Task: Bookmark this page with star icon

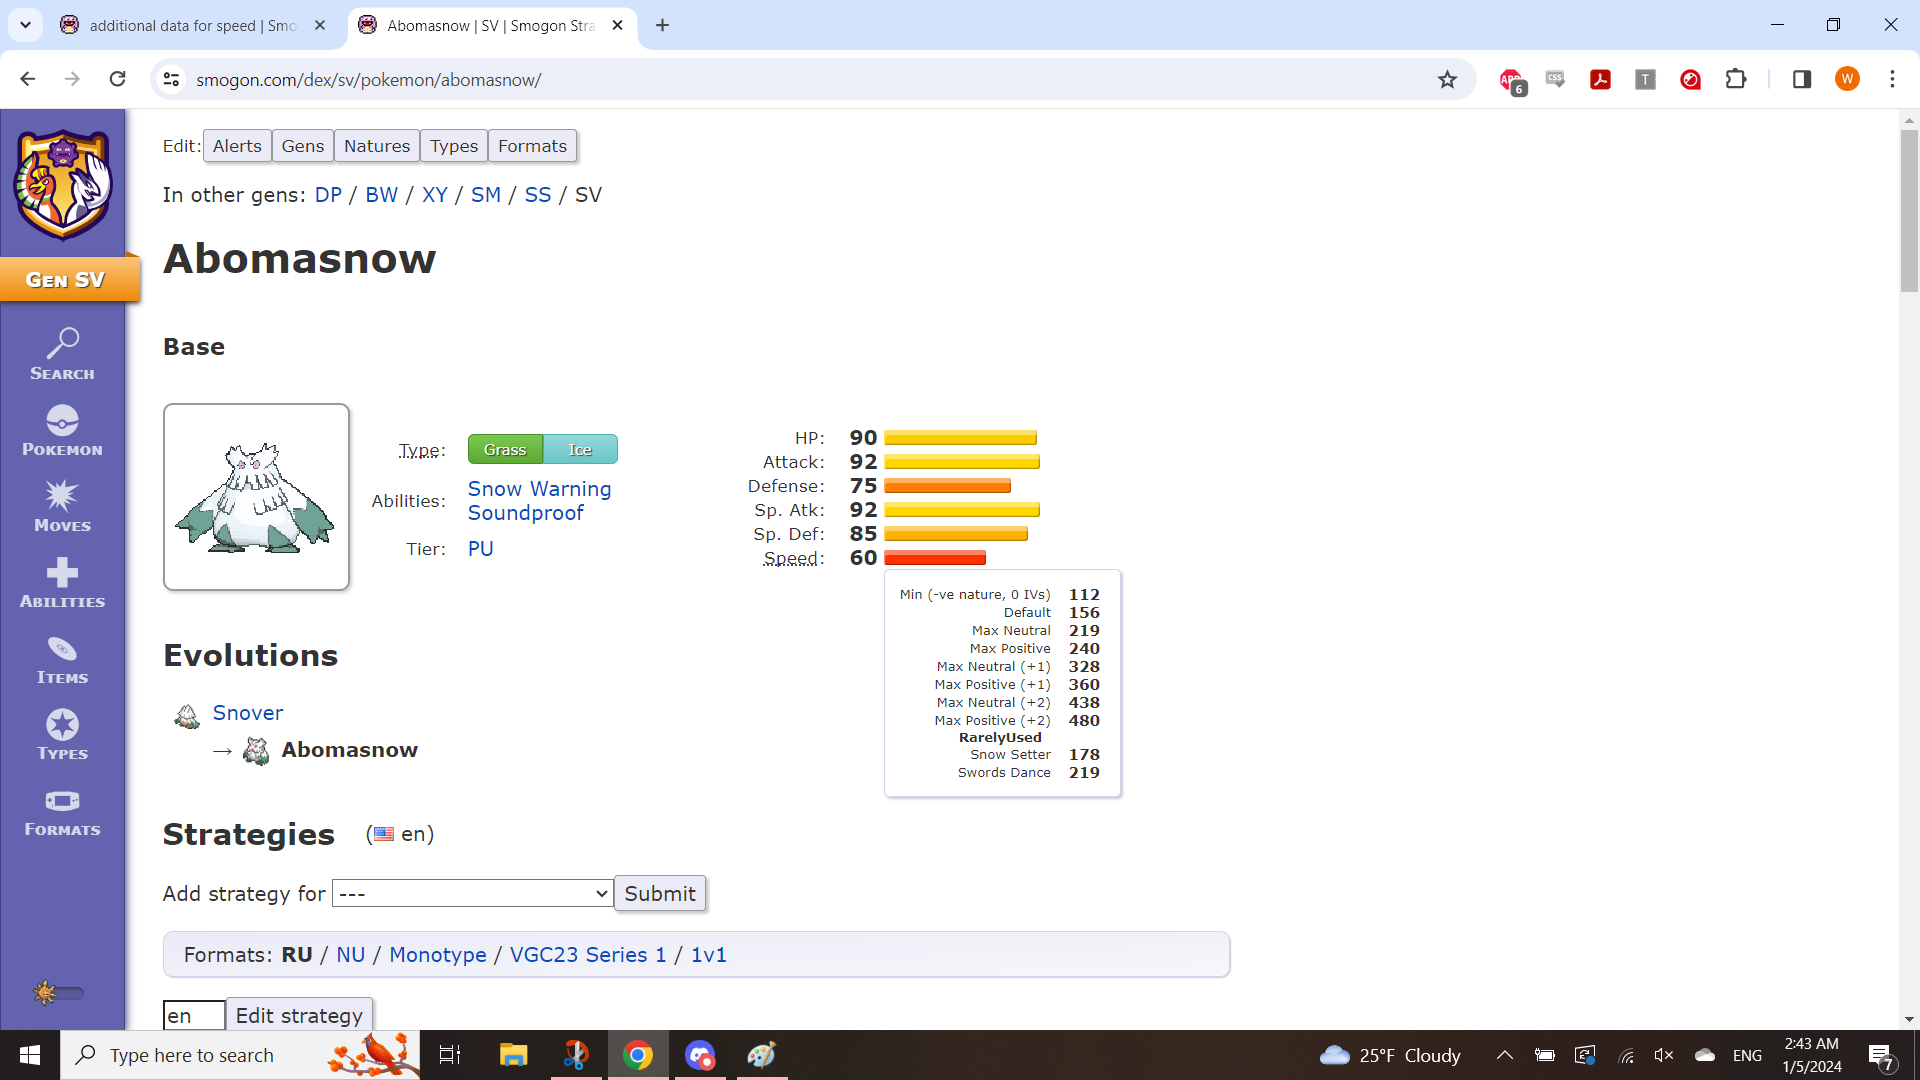Action: [x=1447, y=80]
